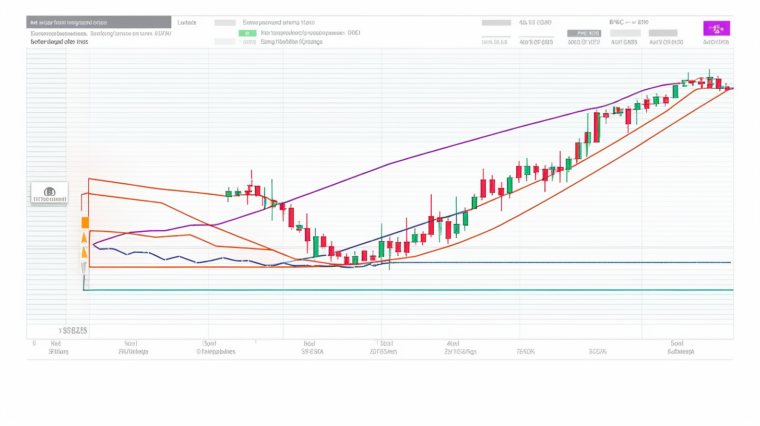
Task: Click the green indicator badge in header legend
Action: pos(247,33)
